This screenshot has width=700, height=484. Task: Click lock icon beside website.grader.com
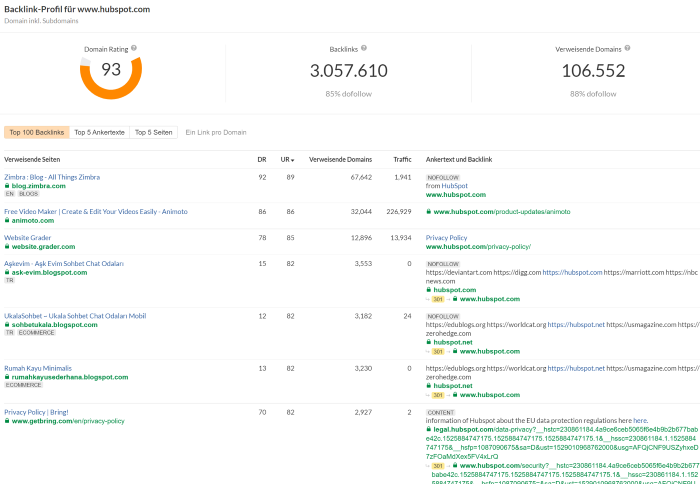coord(7,246)
